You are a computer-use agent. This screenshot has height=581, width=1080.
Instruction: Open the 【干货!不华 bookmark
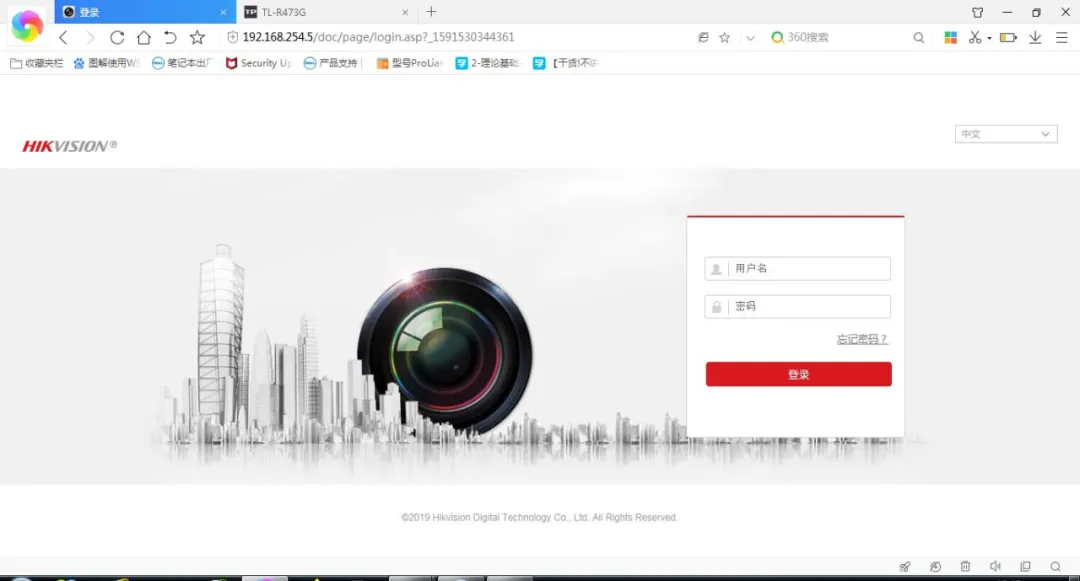tap(566, 63)
